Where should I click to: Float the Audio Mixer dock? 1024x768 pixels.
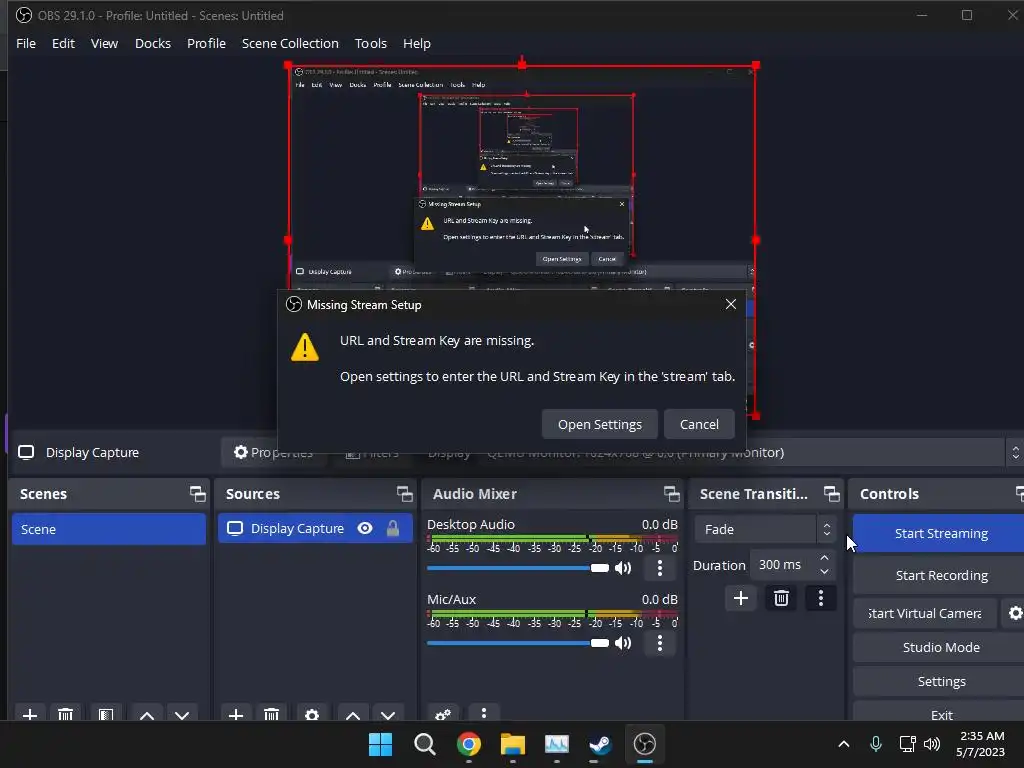click(x=671, y=494)
